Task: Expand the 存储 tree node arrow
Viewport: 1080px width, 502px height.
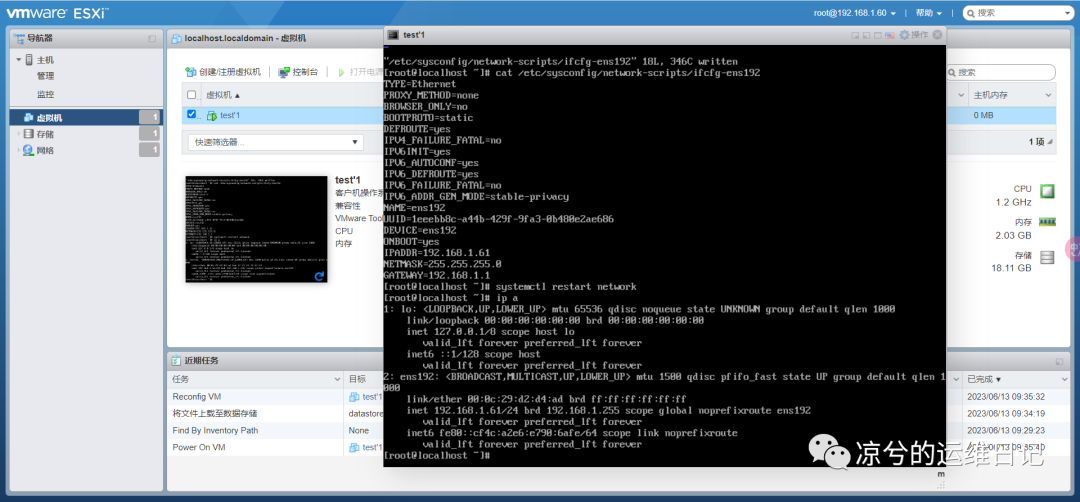Action: (x=19, y=134)
